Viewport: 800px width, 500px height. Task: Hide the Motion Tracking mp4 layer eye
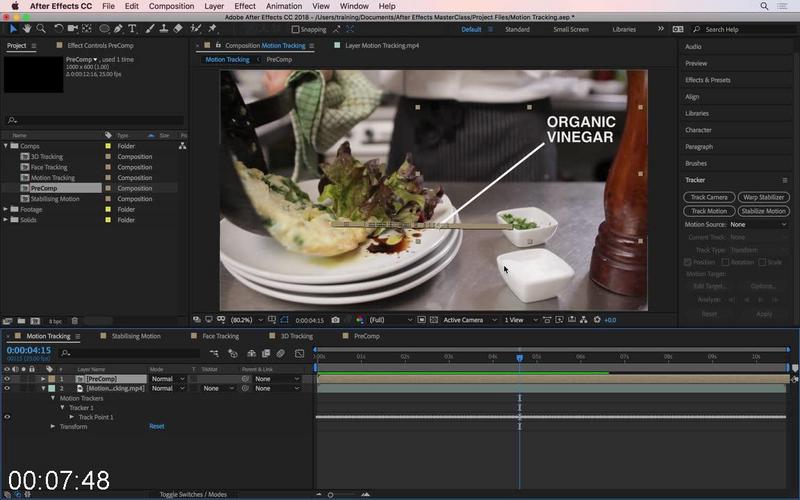[x=7, y=388]
